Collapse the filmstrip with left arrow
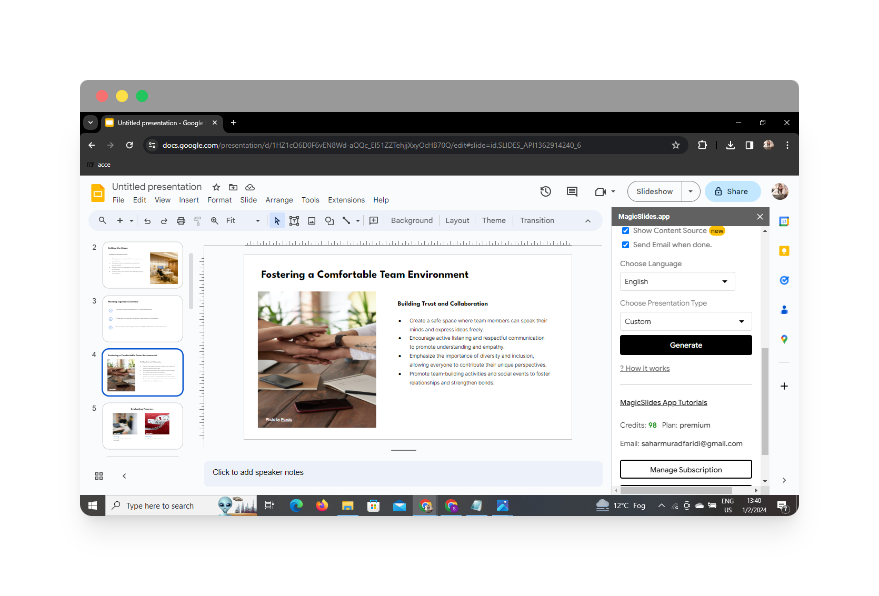Viewport: 879px width, 596px height. (124, 476)
